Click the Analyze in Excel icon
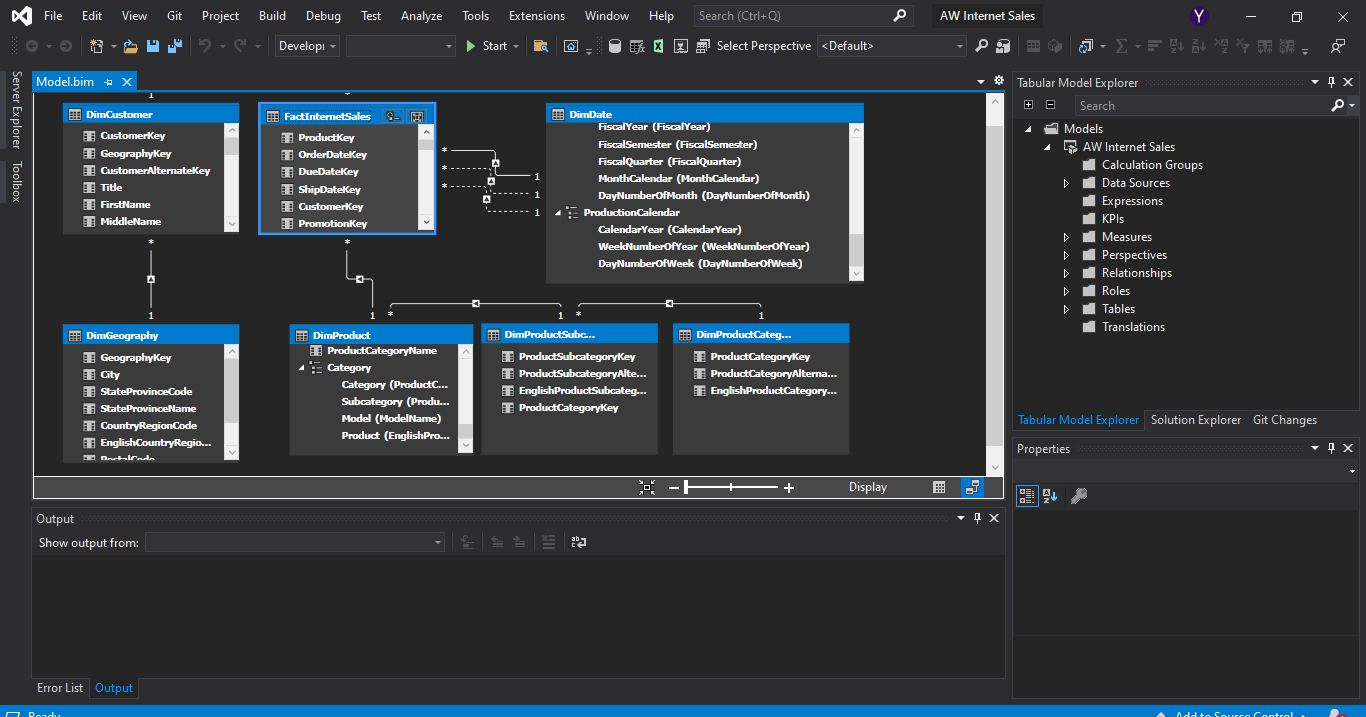Image resolution: width=1366 pixels, height=717 pixels. [x=659, y=46]
